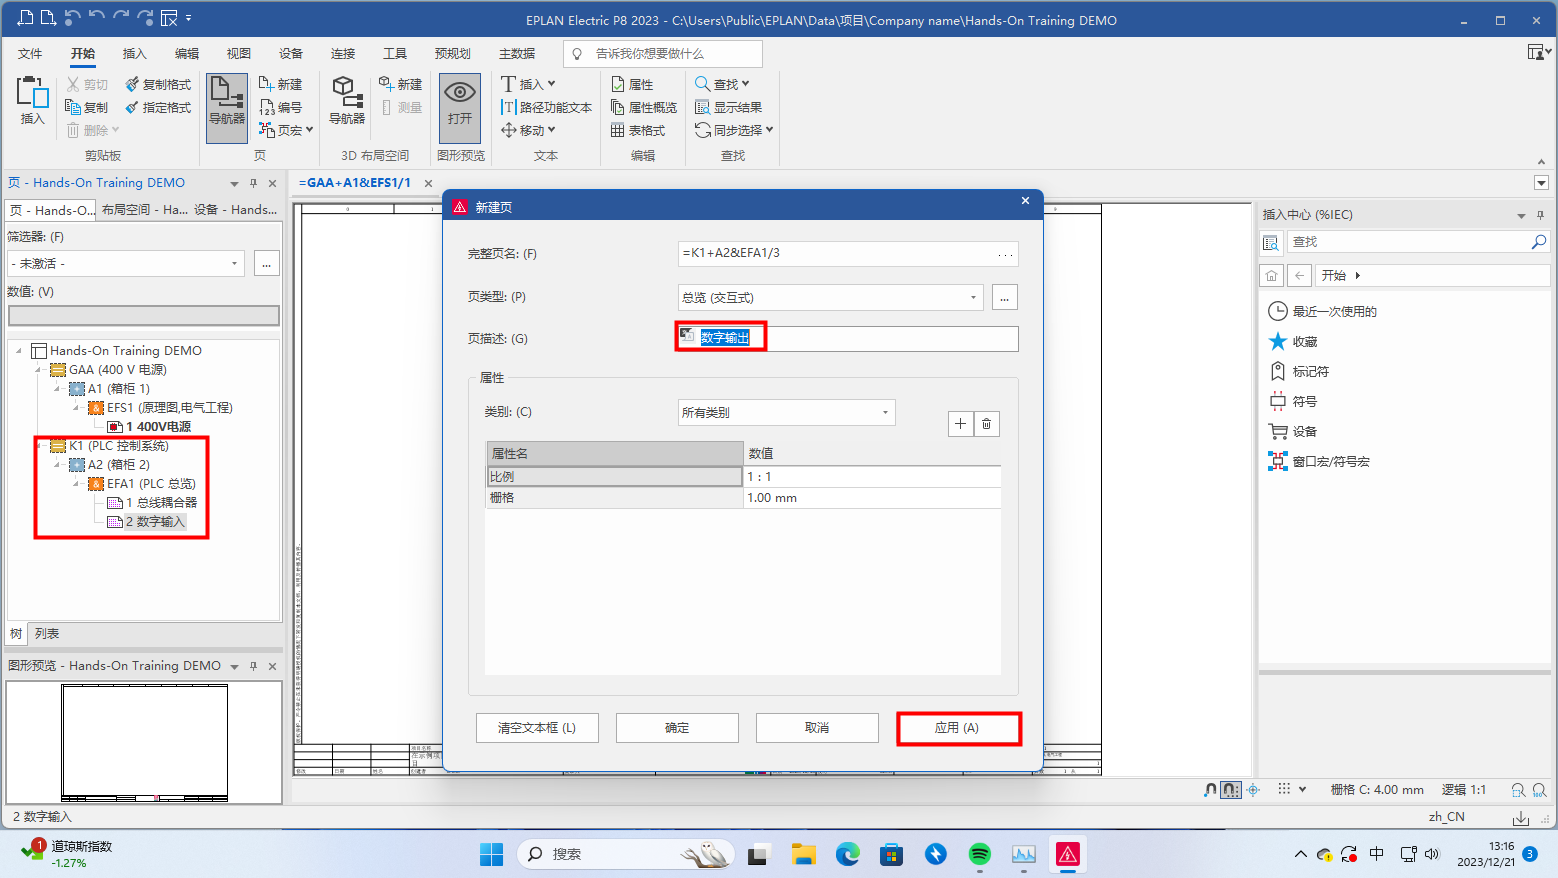Switch to the 视图 ribbon tab

point(238,54)
